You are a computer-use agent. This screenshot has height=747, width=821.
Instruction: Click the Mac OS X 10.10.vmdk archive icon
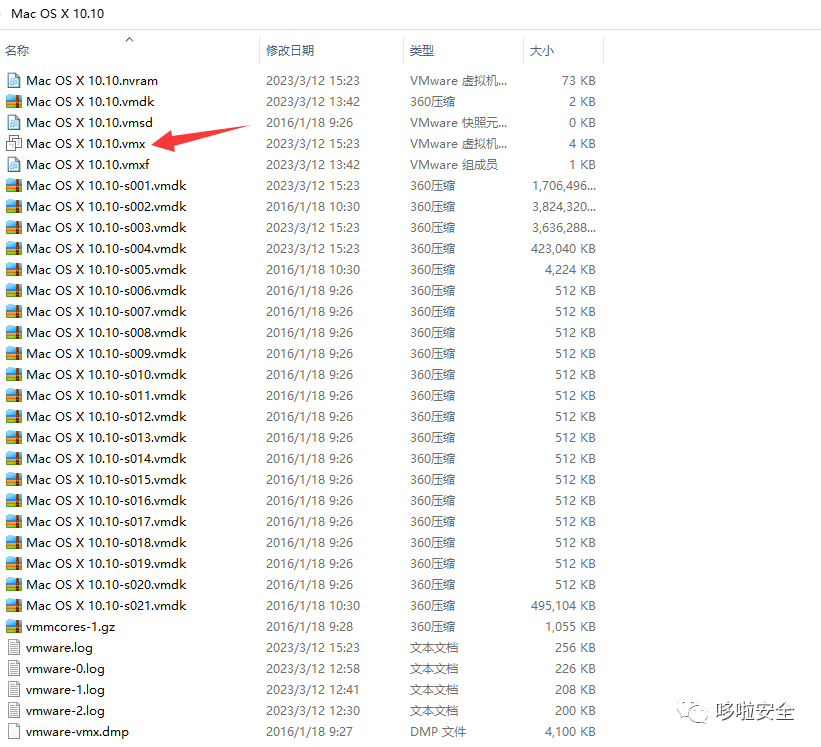click(x=14, y=102)
